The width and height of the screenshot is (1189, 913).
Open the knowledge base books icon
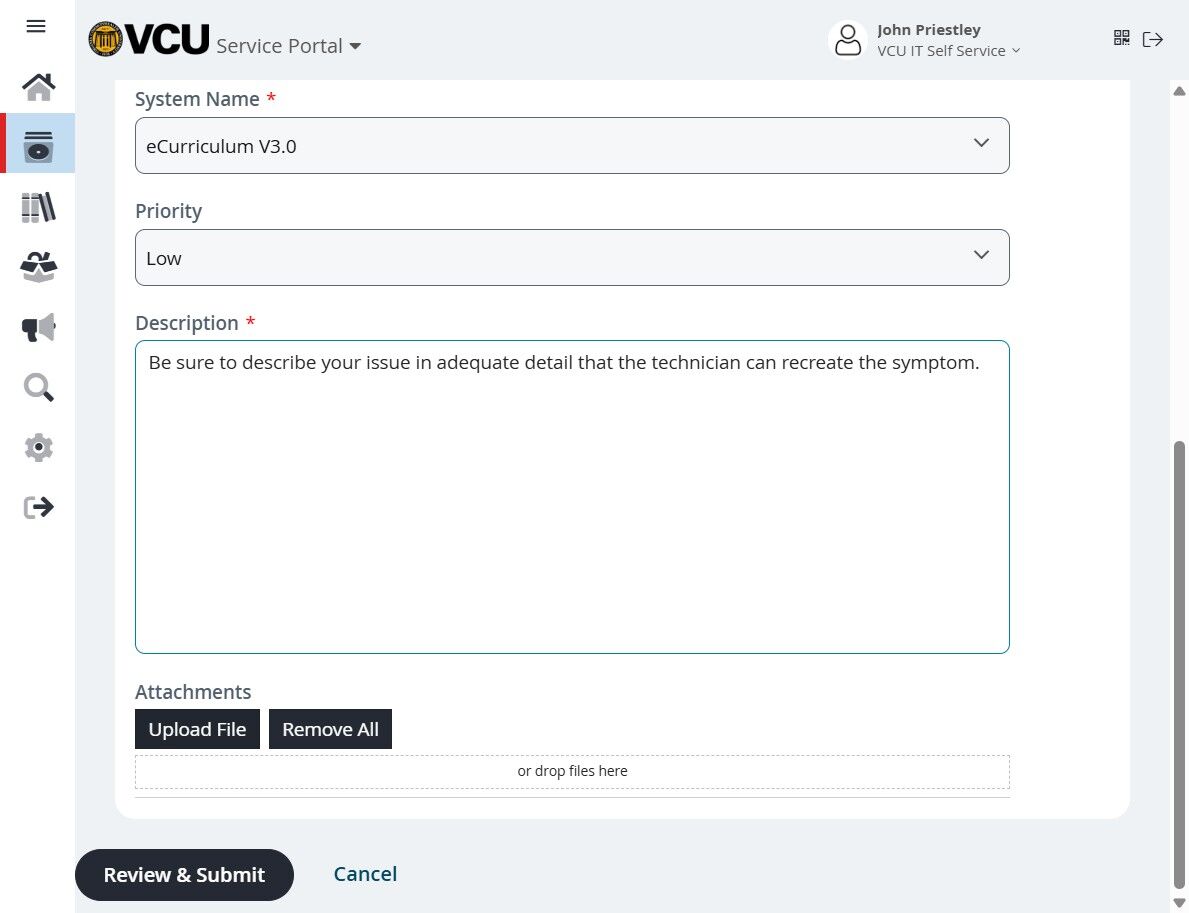pyautogui.click(x=38, y=207)
